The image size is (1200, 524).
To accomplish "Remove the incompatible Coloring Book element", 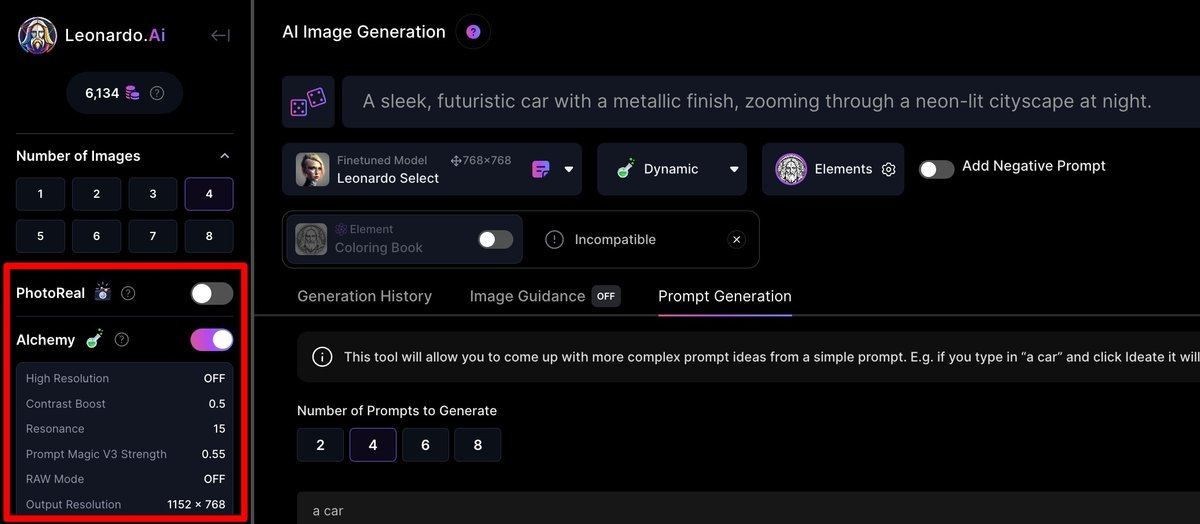I will point(736,240).
